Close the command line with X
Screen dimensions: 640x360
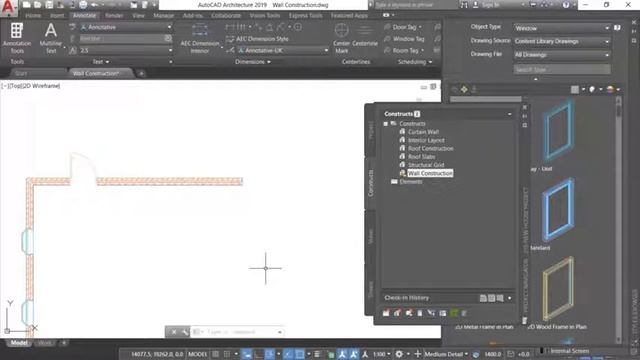click(x=174, y=332)
